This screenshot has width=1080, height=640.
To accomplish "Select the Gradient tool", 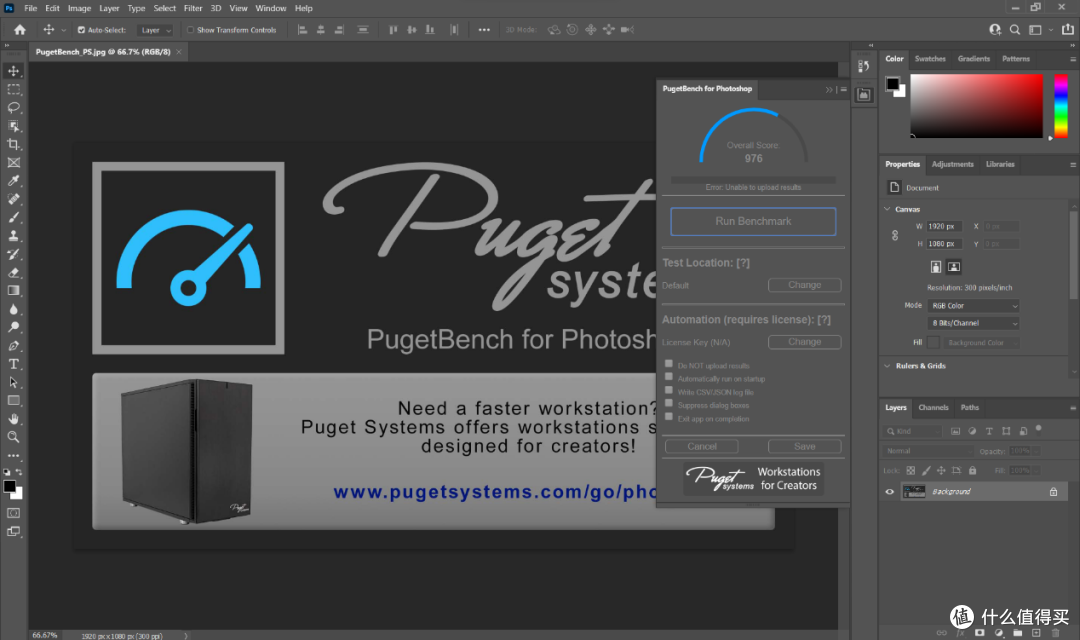I will tap(13, 291).
